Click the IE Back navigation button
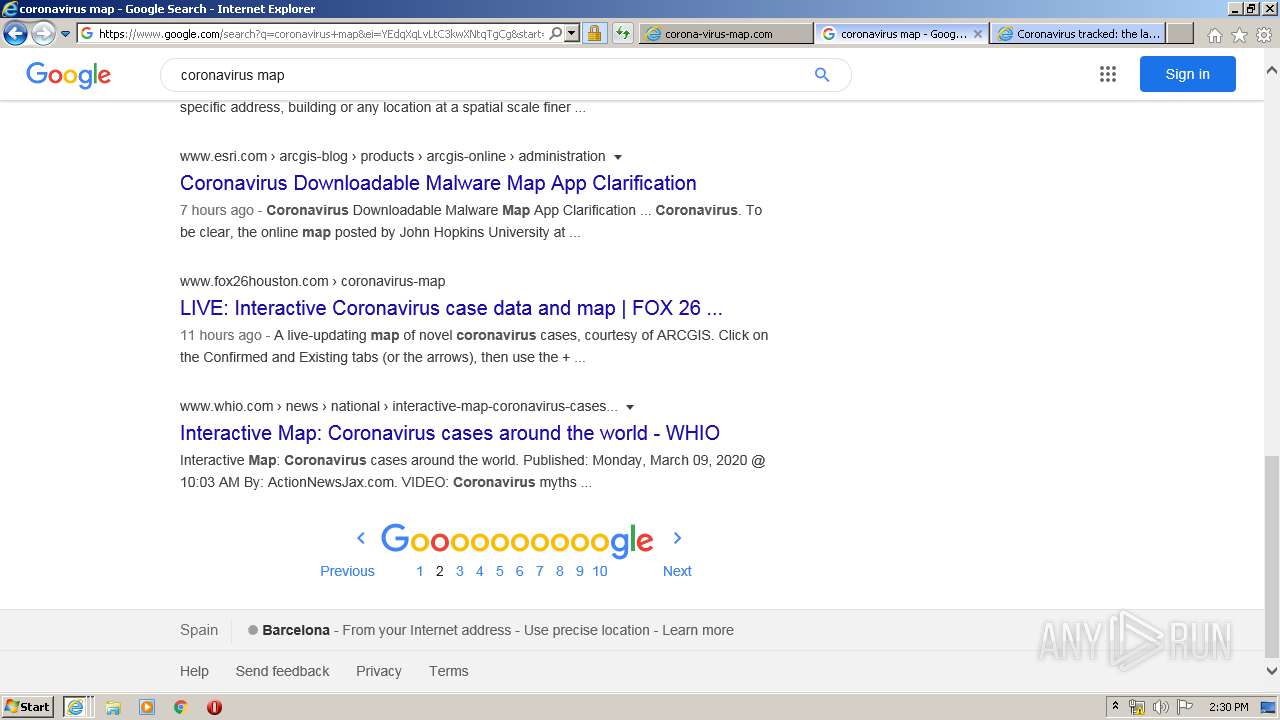 [x=15, y=34]
